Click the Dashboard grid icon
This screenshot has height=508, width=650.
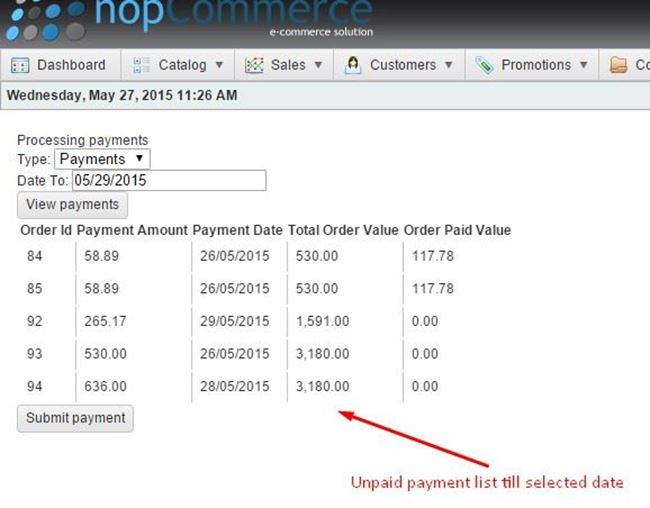point(19,66)
